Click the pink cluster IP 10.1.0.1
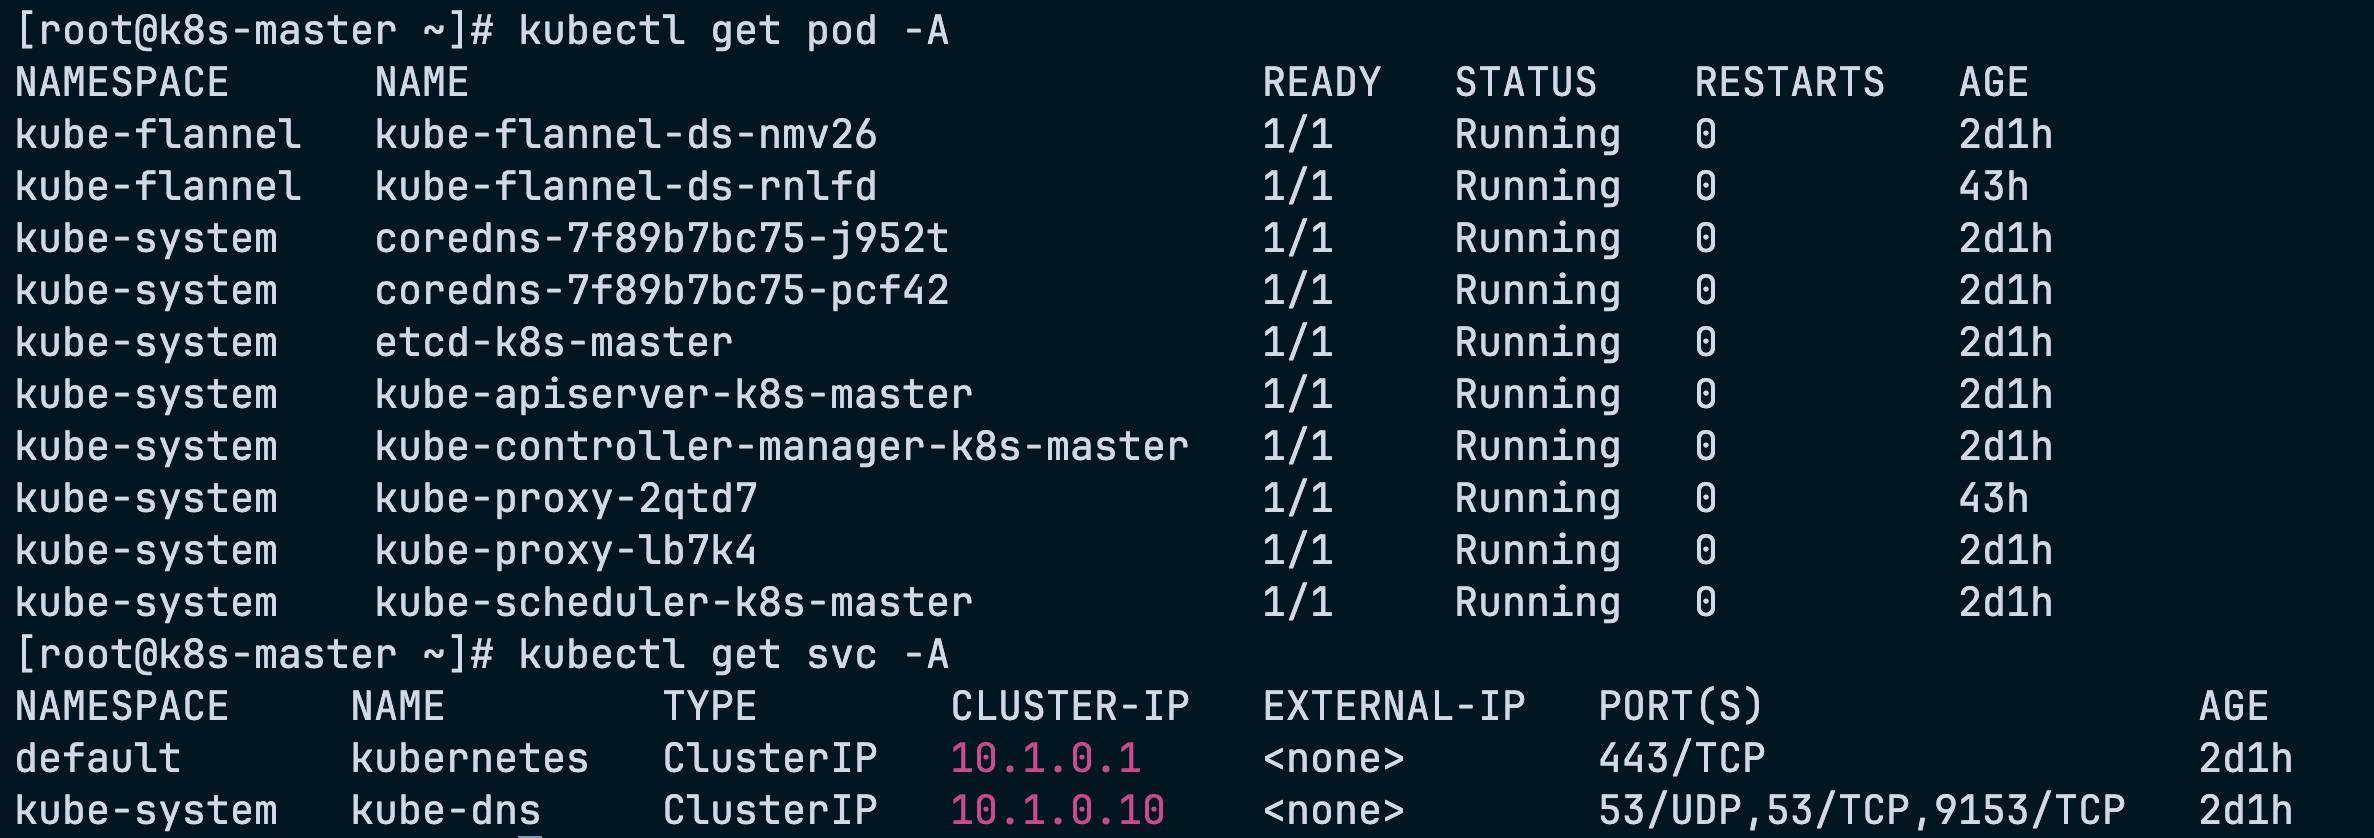This screenshot has height=838, width=2374. (1046, 759)
